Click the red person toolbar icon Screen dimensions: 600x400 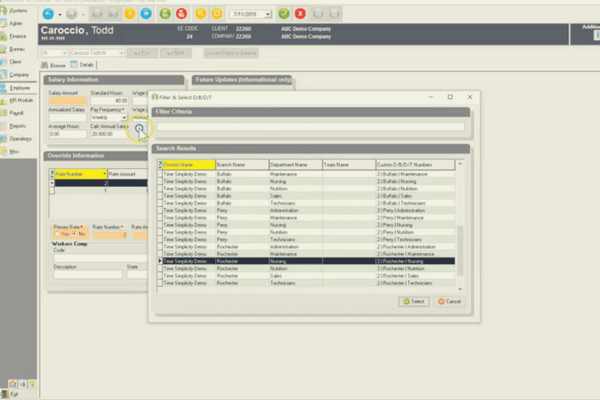(x=181, y=14)
